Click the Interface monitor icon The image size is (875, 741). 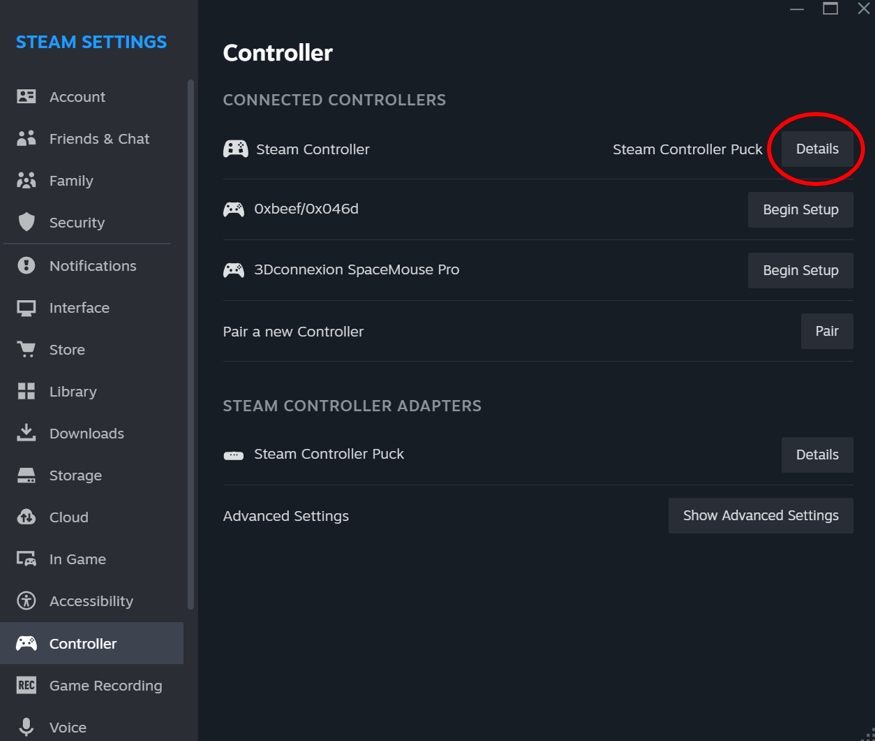(x=26, y=307)
